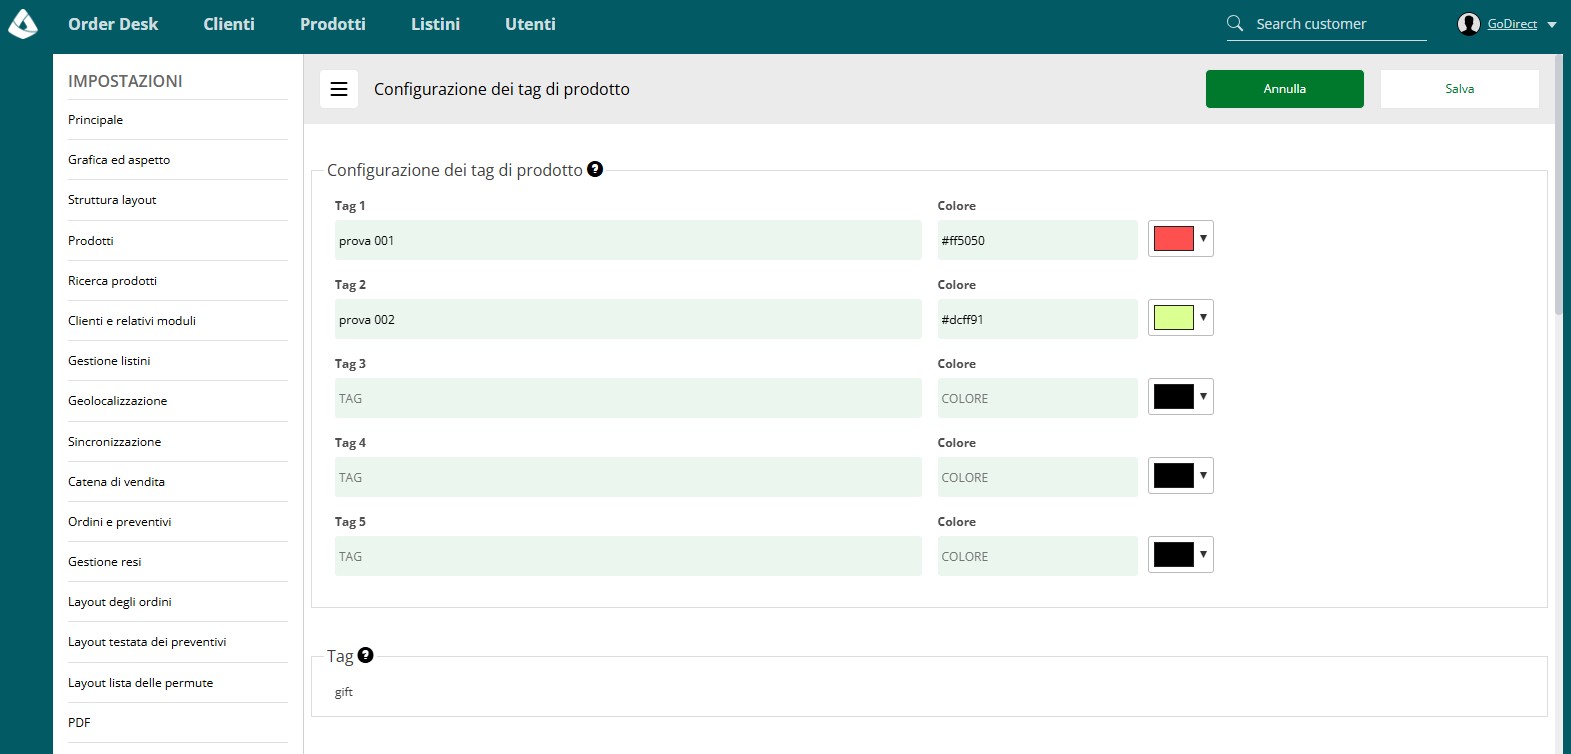1571x754 pixels.
Task: Click the Annulla button
Action: pyautogui.click(x=1285, y=89)
